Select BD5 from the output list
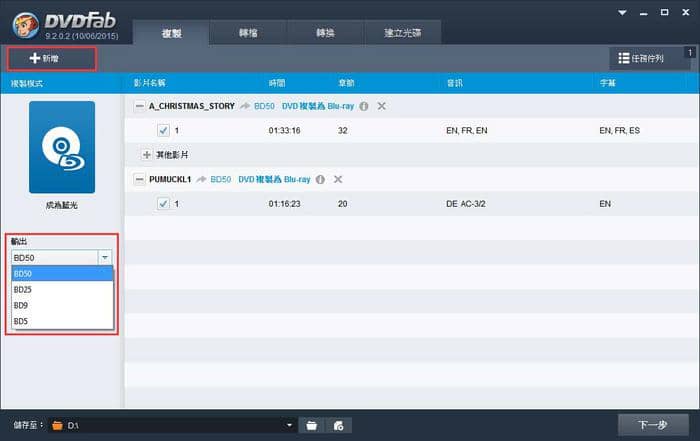 62,321
